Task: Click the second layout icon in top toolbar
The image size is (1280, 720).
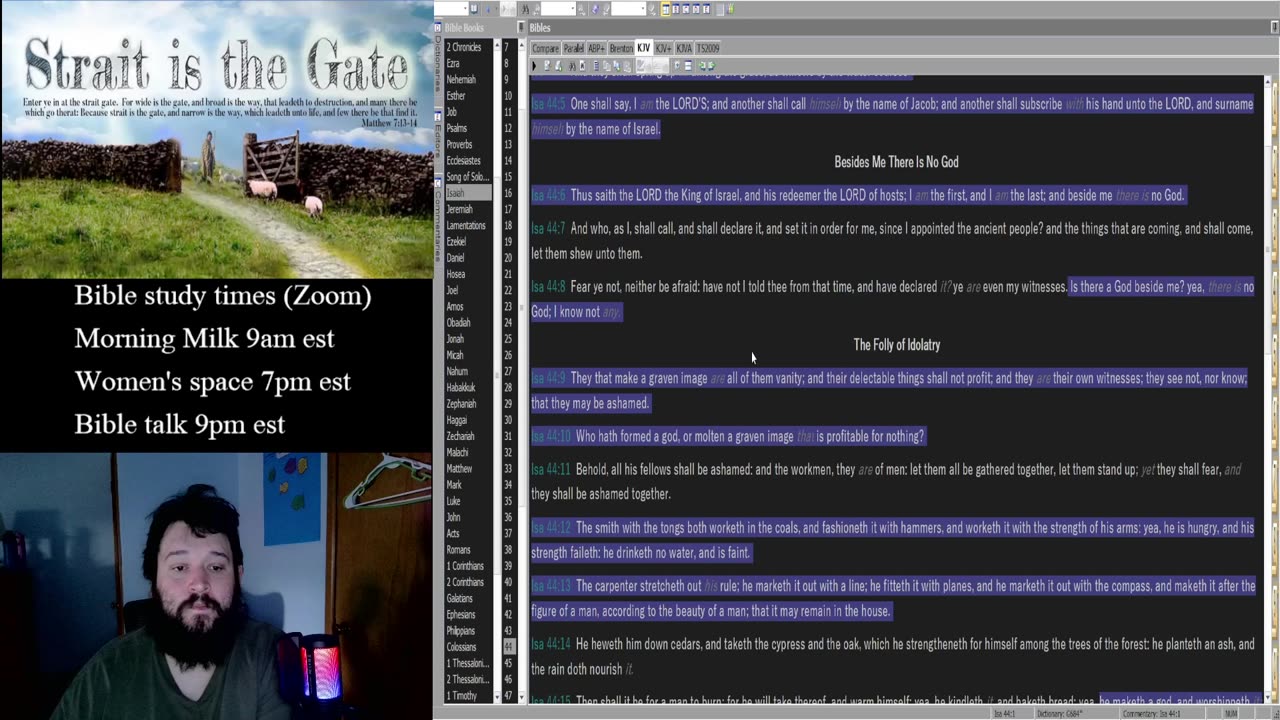Action: [676, 9]
